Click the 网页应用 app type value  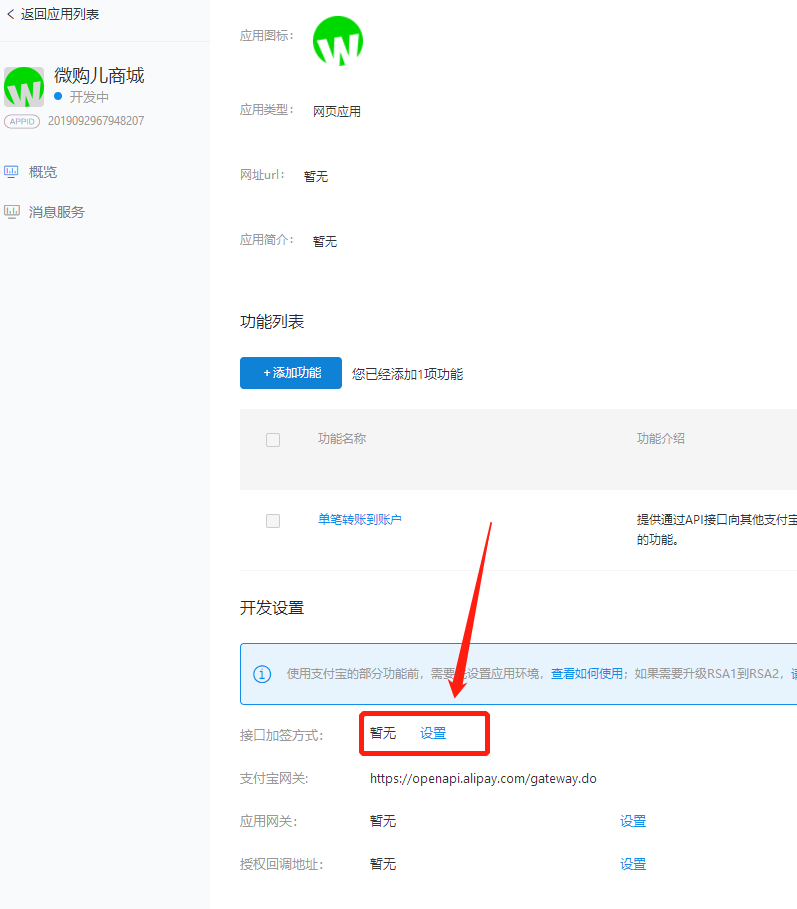coord(337,111)
